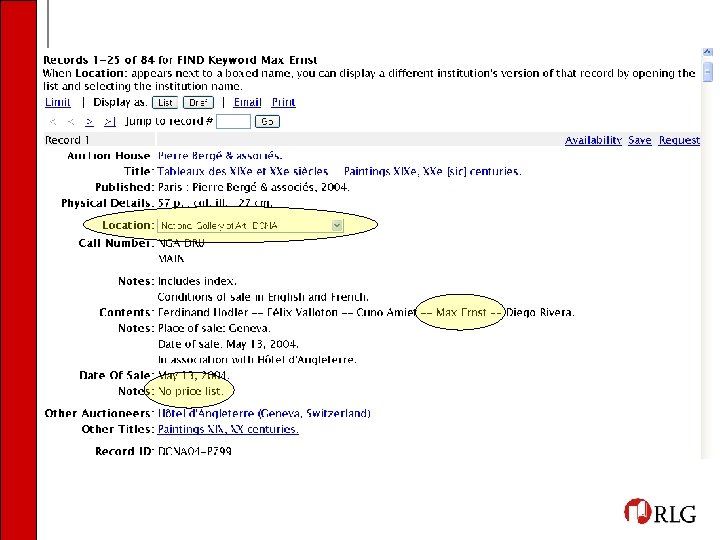Jump to last record page arrow

point(109,122)
